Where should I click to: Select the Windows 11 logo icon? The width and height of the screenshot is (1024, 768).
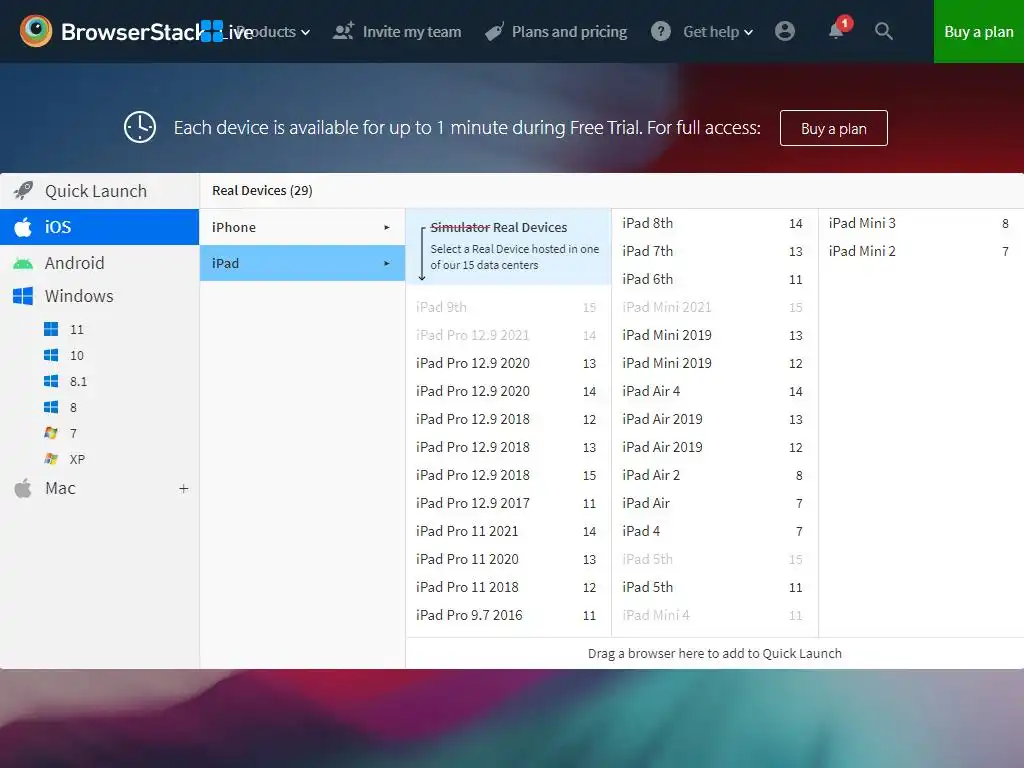click(x=51, y=329)
